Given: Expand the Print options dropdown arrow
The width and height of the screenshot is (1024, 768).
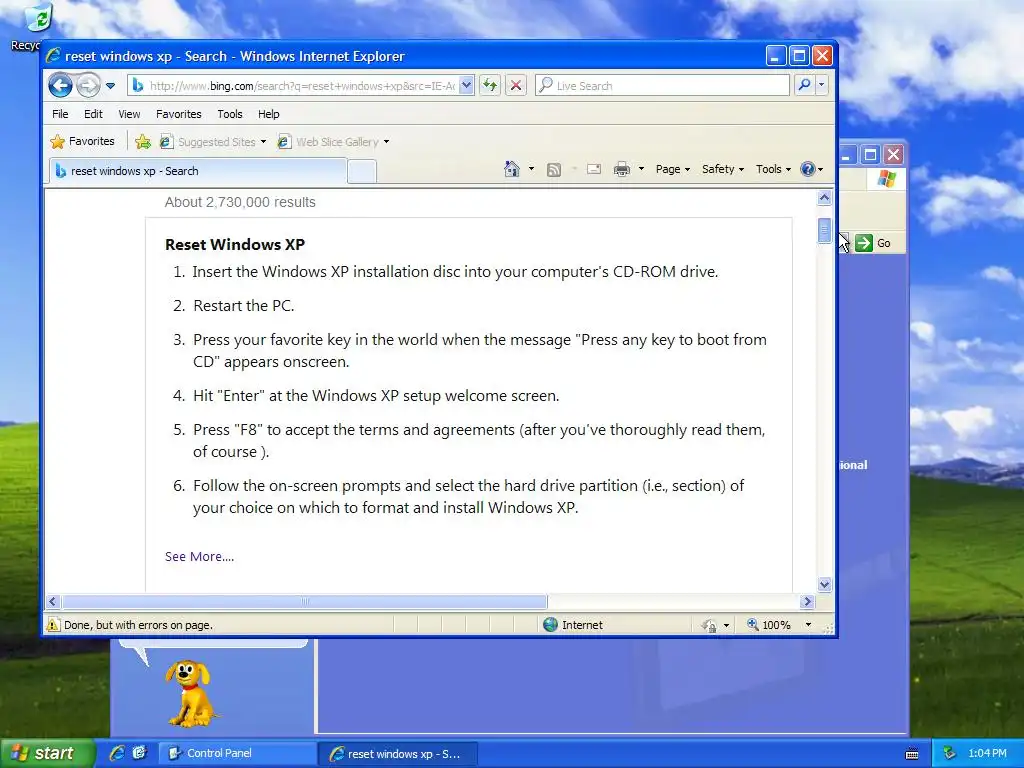Looking at the screenshot, I should click(x=641, y=169).
